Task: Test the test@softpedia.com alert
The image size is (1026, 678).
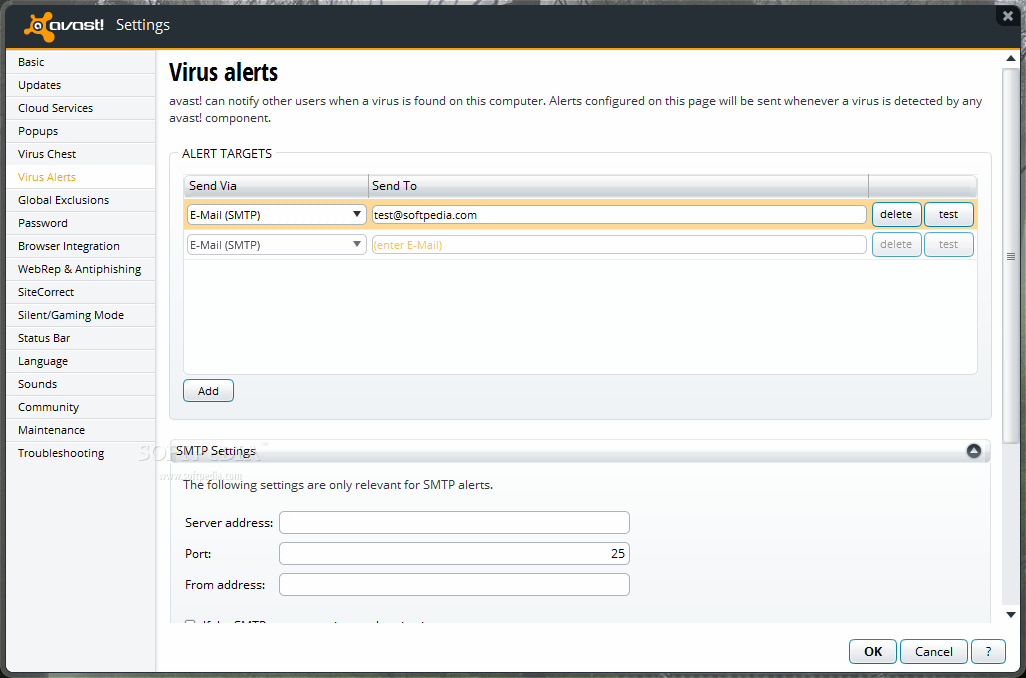Action: (949, 214)
